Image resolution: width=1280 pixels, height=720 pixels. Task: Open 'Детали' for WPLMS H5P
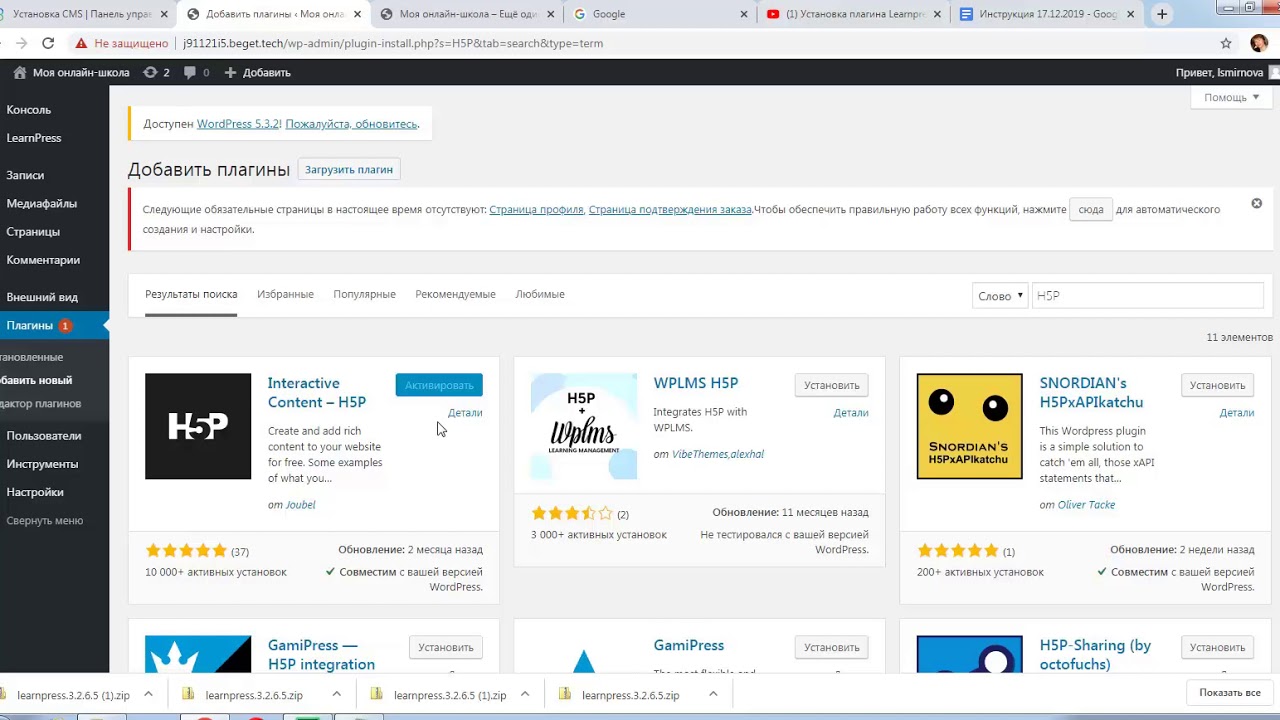click(x=851, y=412)
